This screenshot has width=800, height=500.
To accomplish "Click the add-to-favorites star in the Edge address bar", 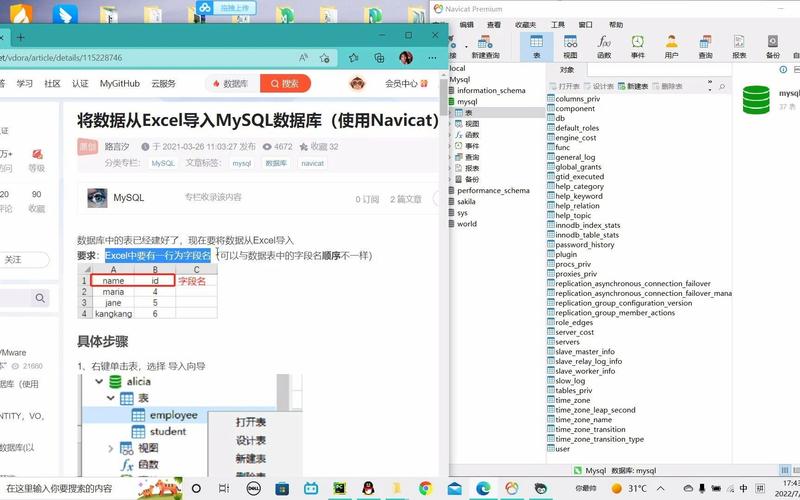I will tap(324, 58).
